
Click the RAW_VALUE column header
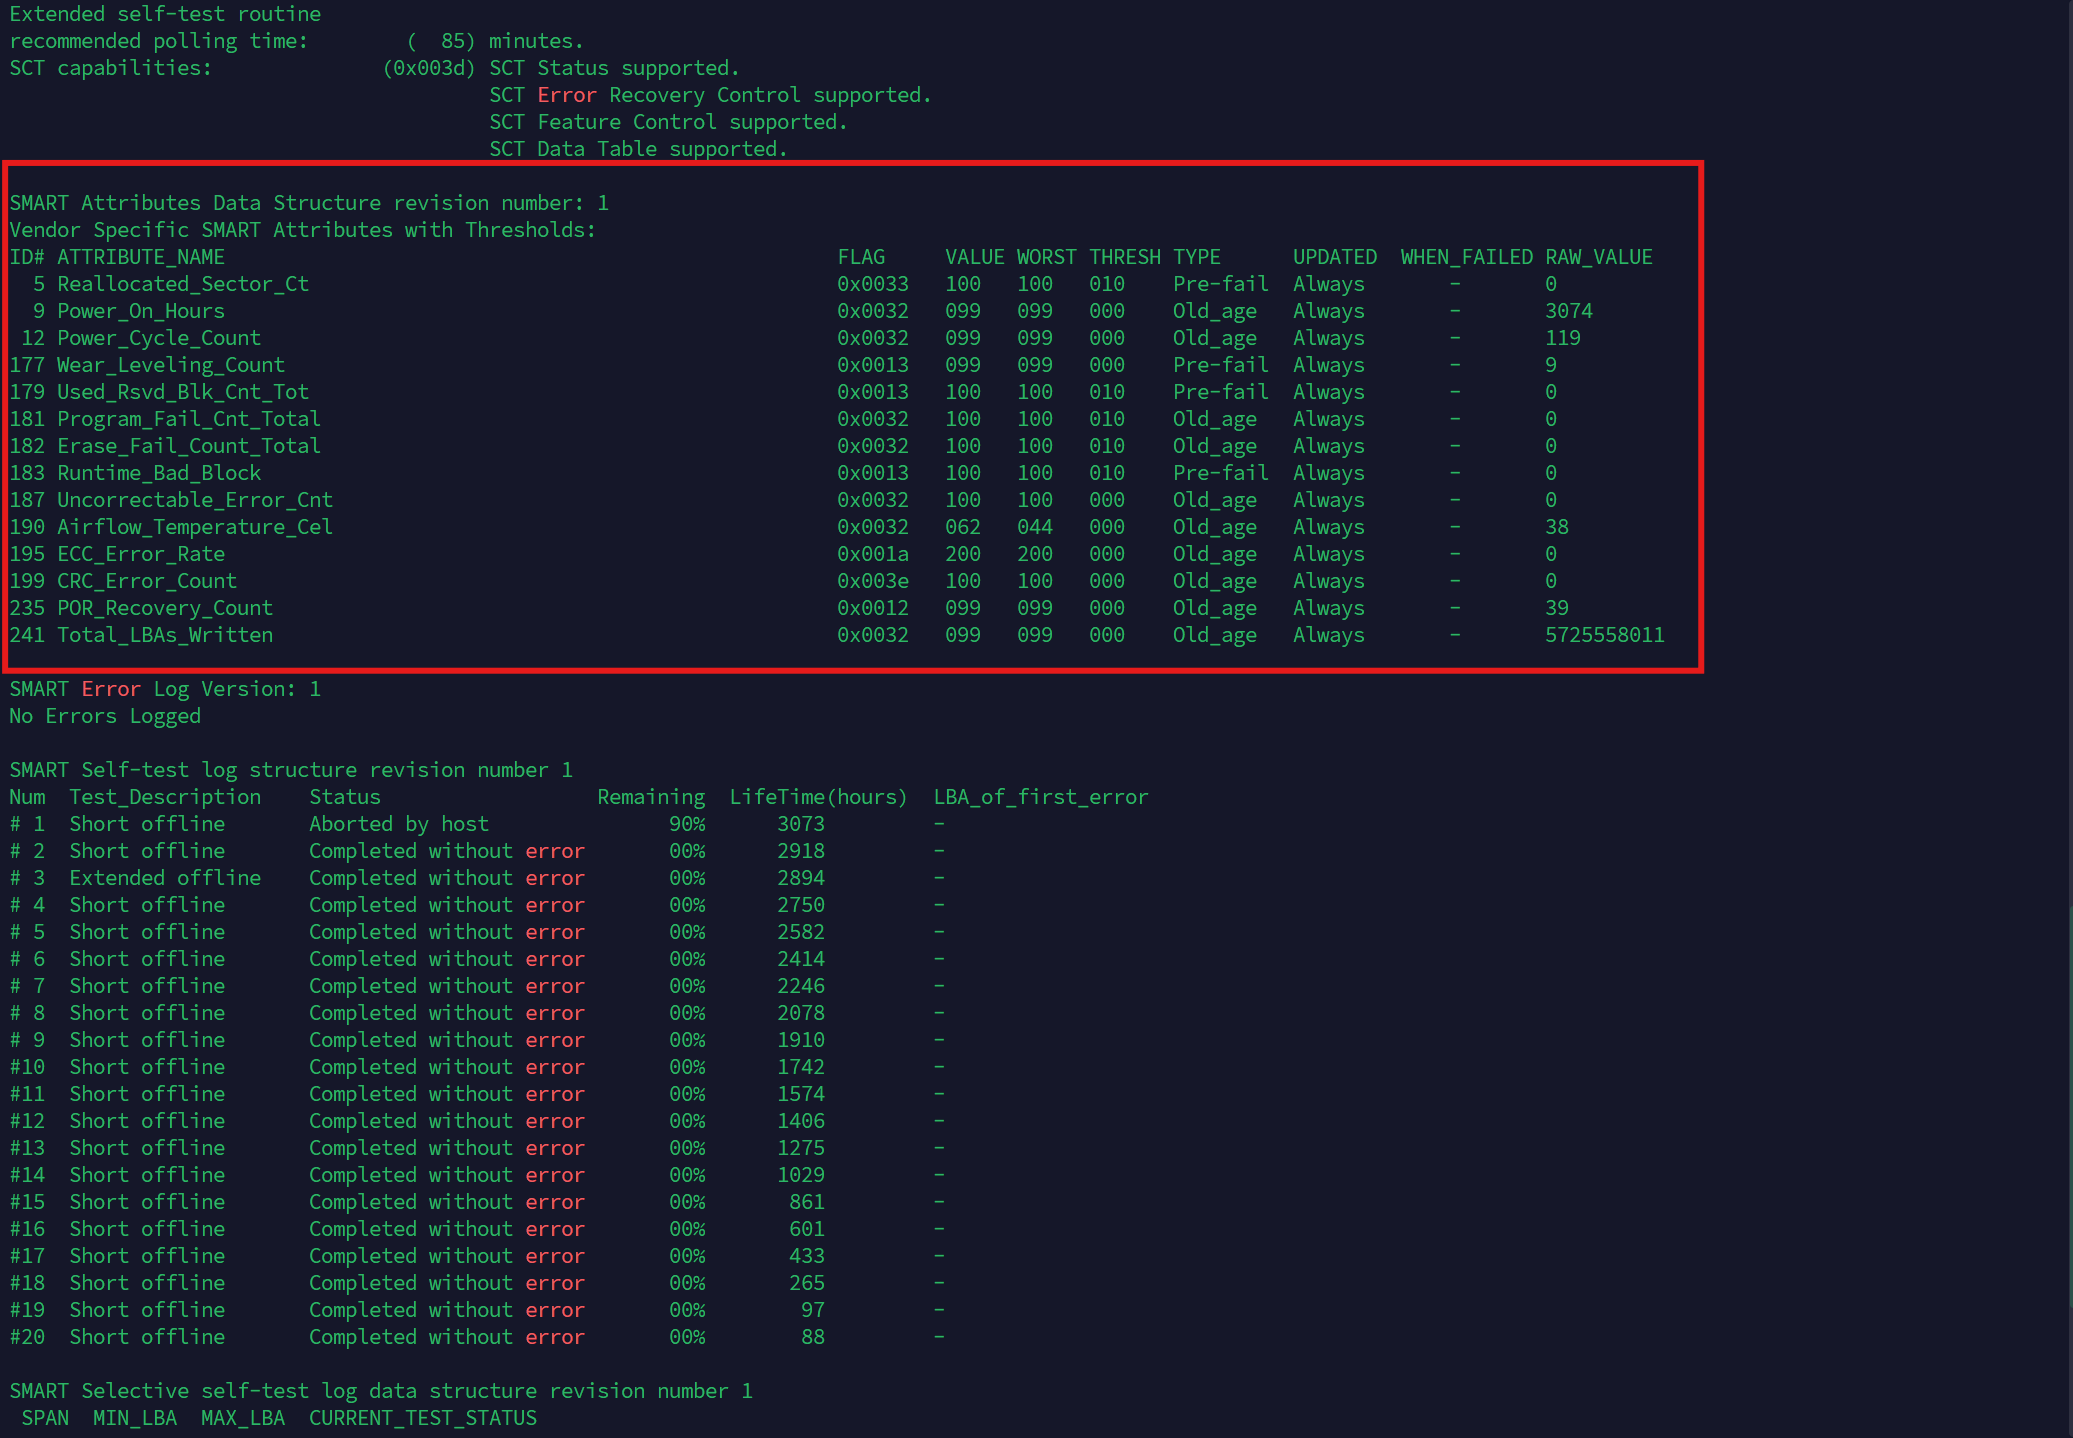coord(1598,257)
